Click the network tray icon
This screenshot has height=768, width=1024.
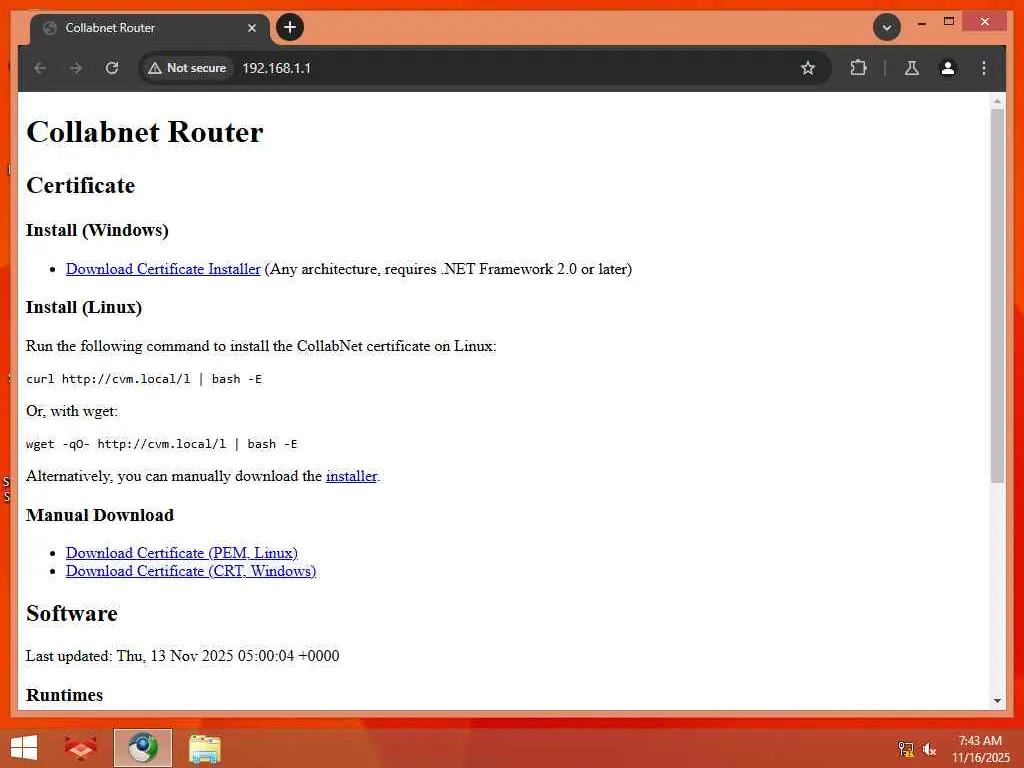click(906, 749)
